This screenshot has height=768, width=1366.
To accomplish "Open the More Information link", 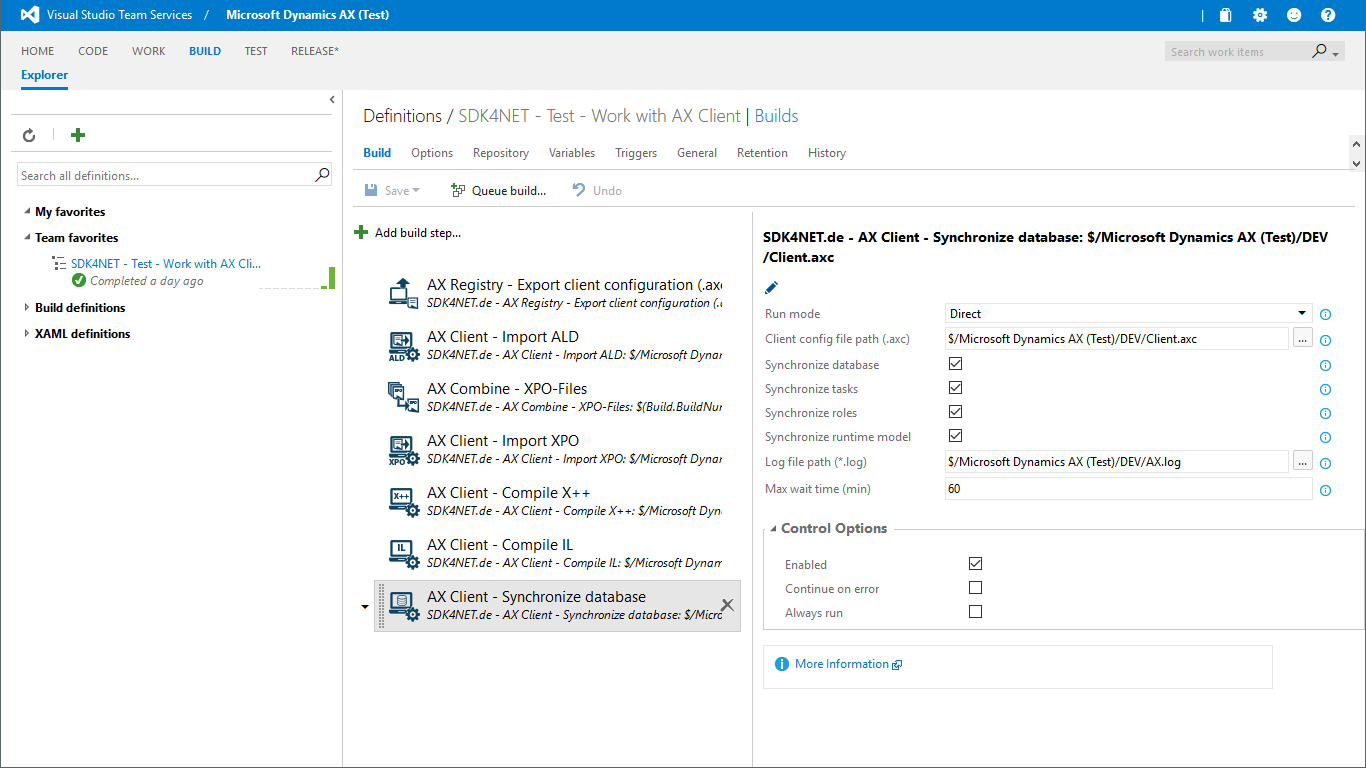I will (842, 664).
